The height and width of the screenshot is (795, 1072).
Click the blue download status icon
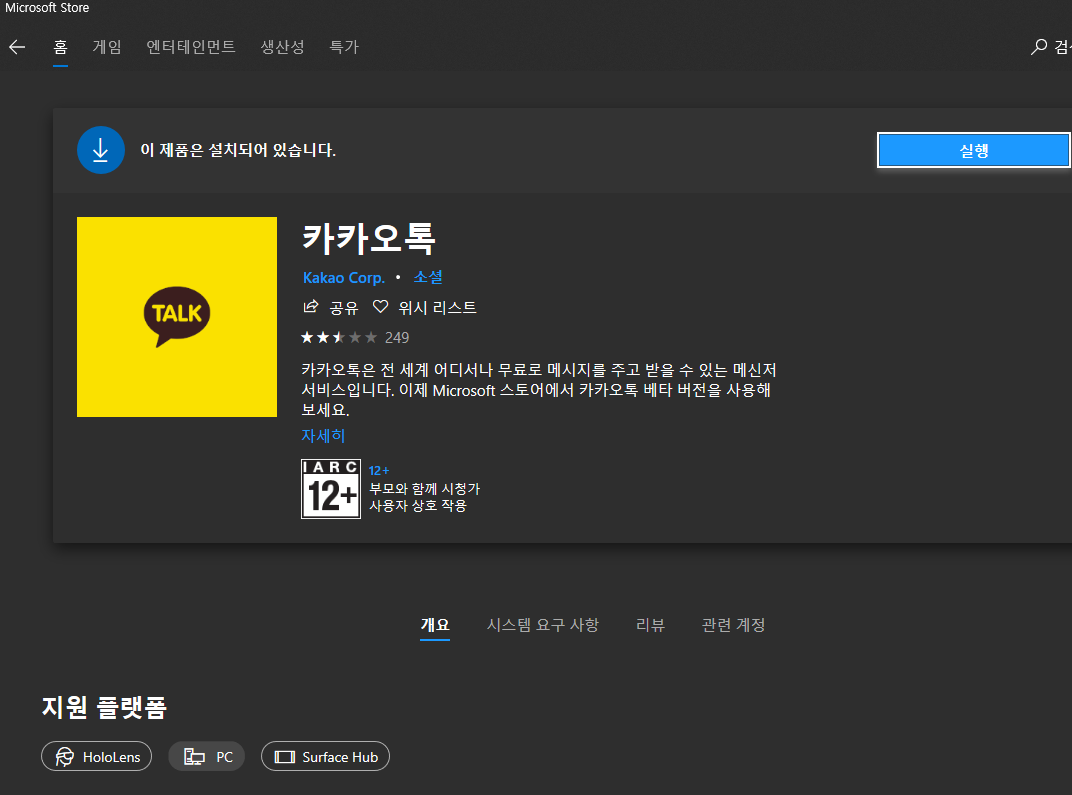pyautogui.click(x=100, y=150)
